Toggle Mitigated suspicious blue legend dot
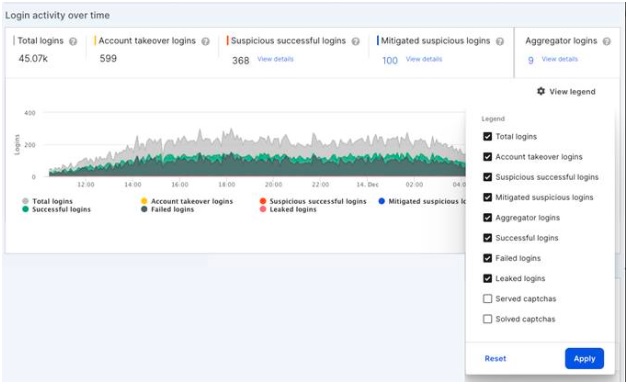Viewport: 628px width, 385px height. coord(382,201)
